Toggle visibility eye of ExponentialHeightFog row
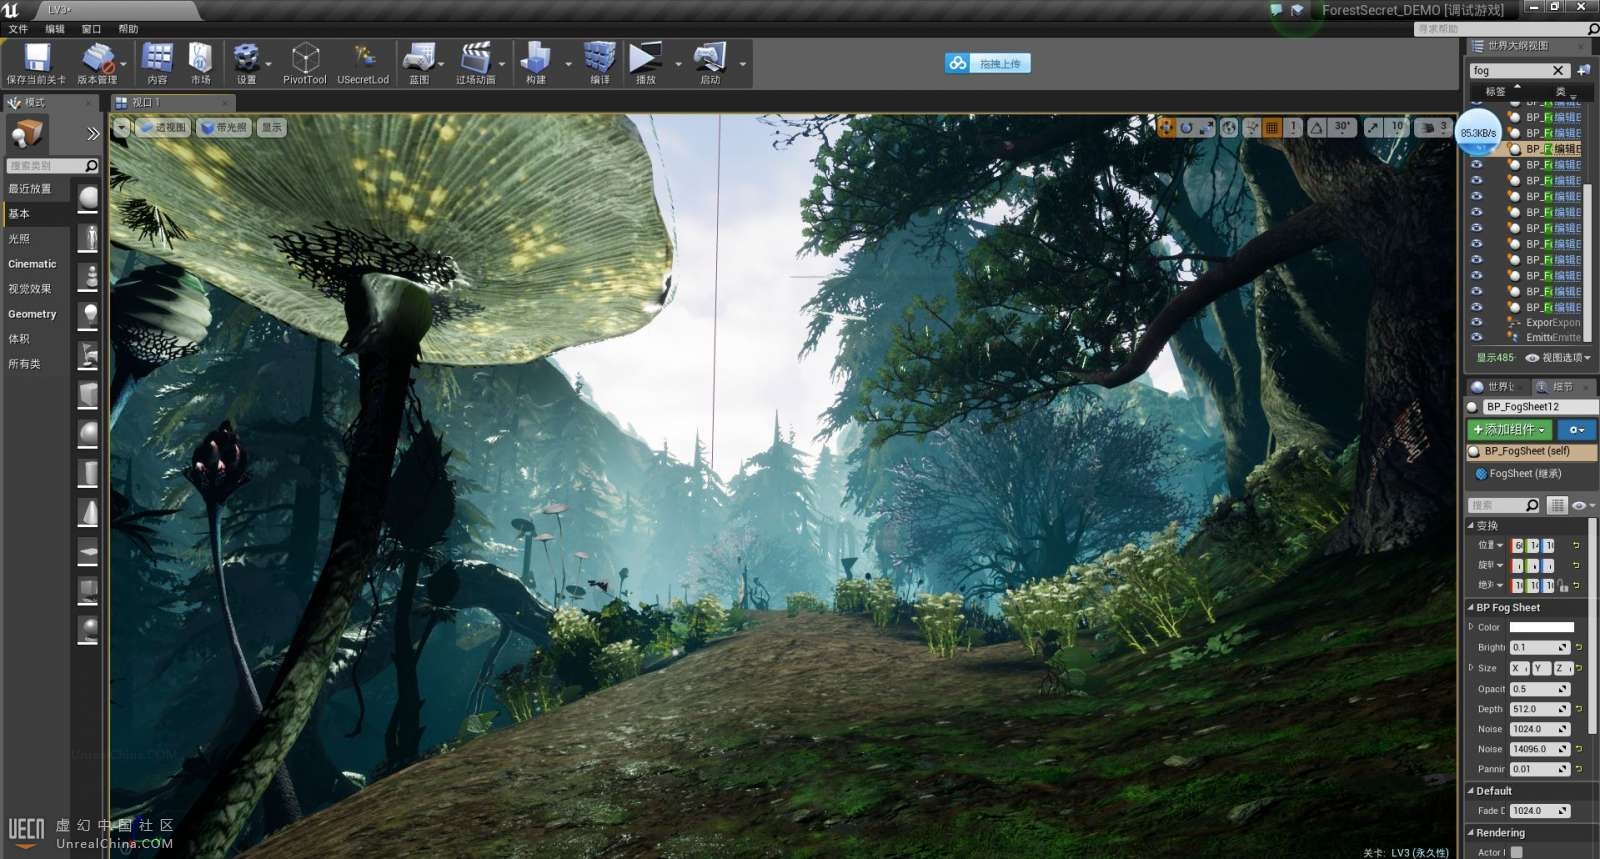The height and width of the screenshot is (859, 1600). tap(1476, 322)
